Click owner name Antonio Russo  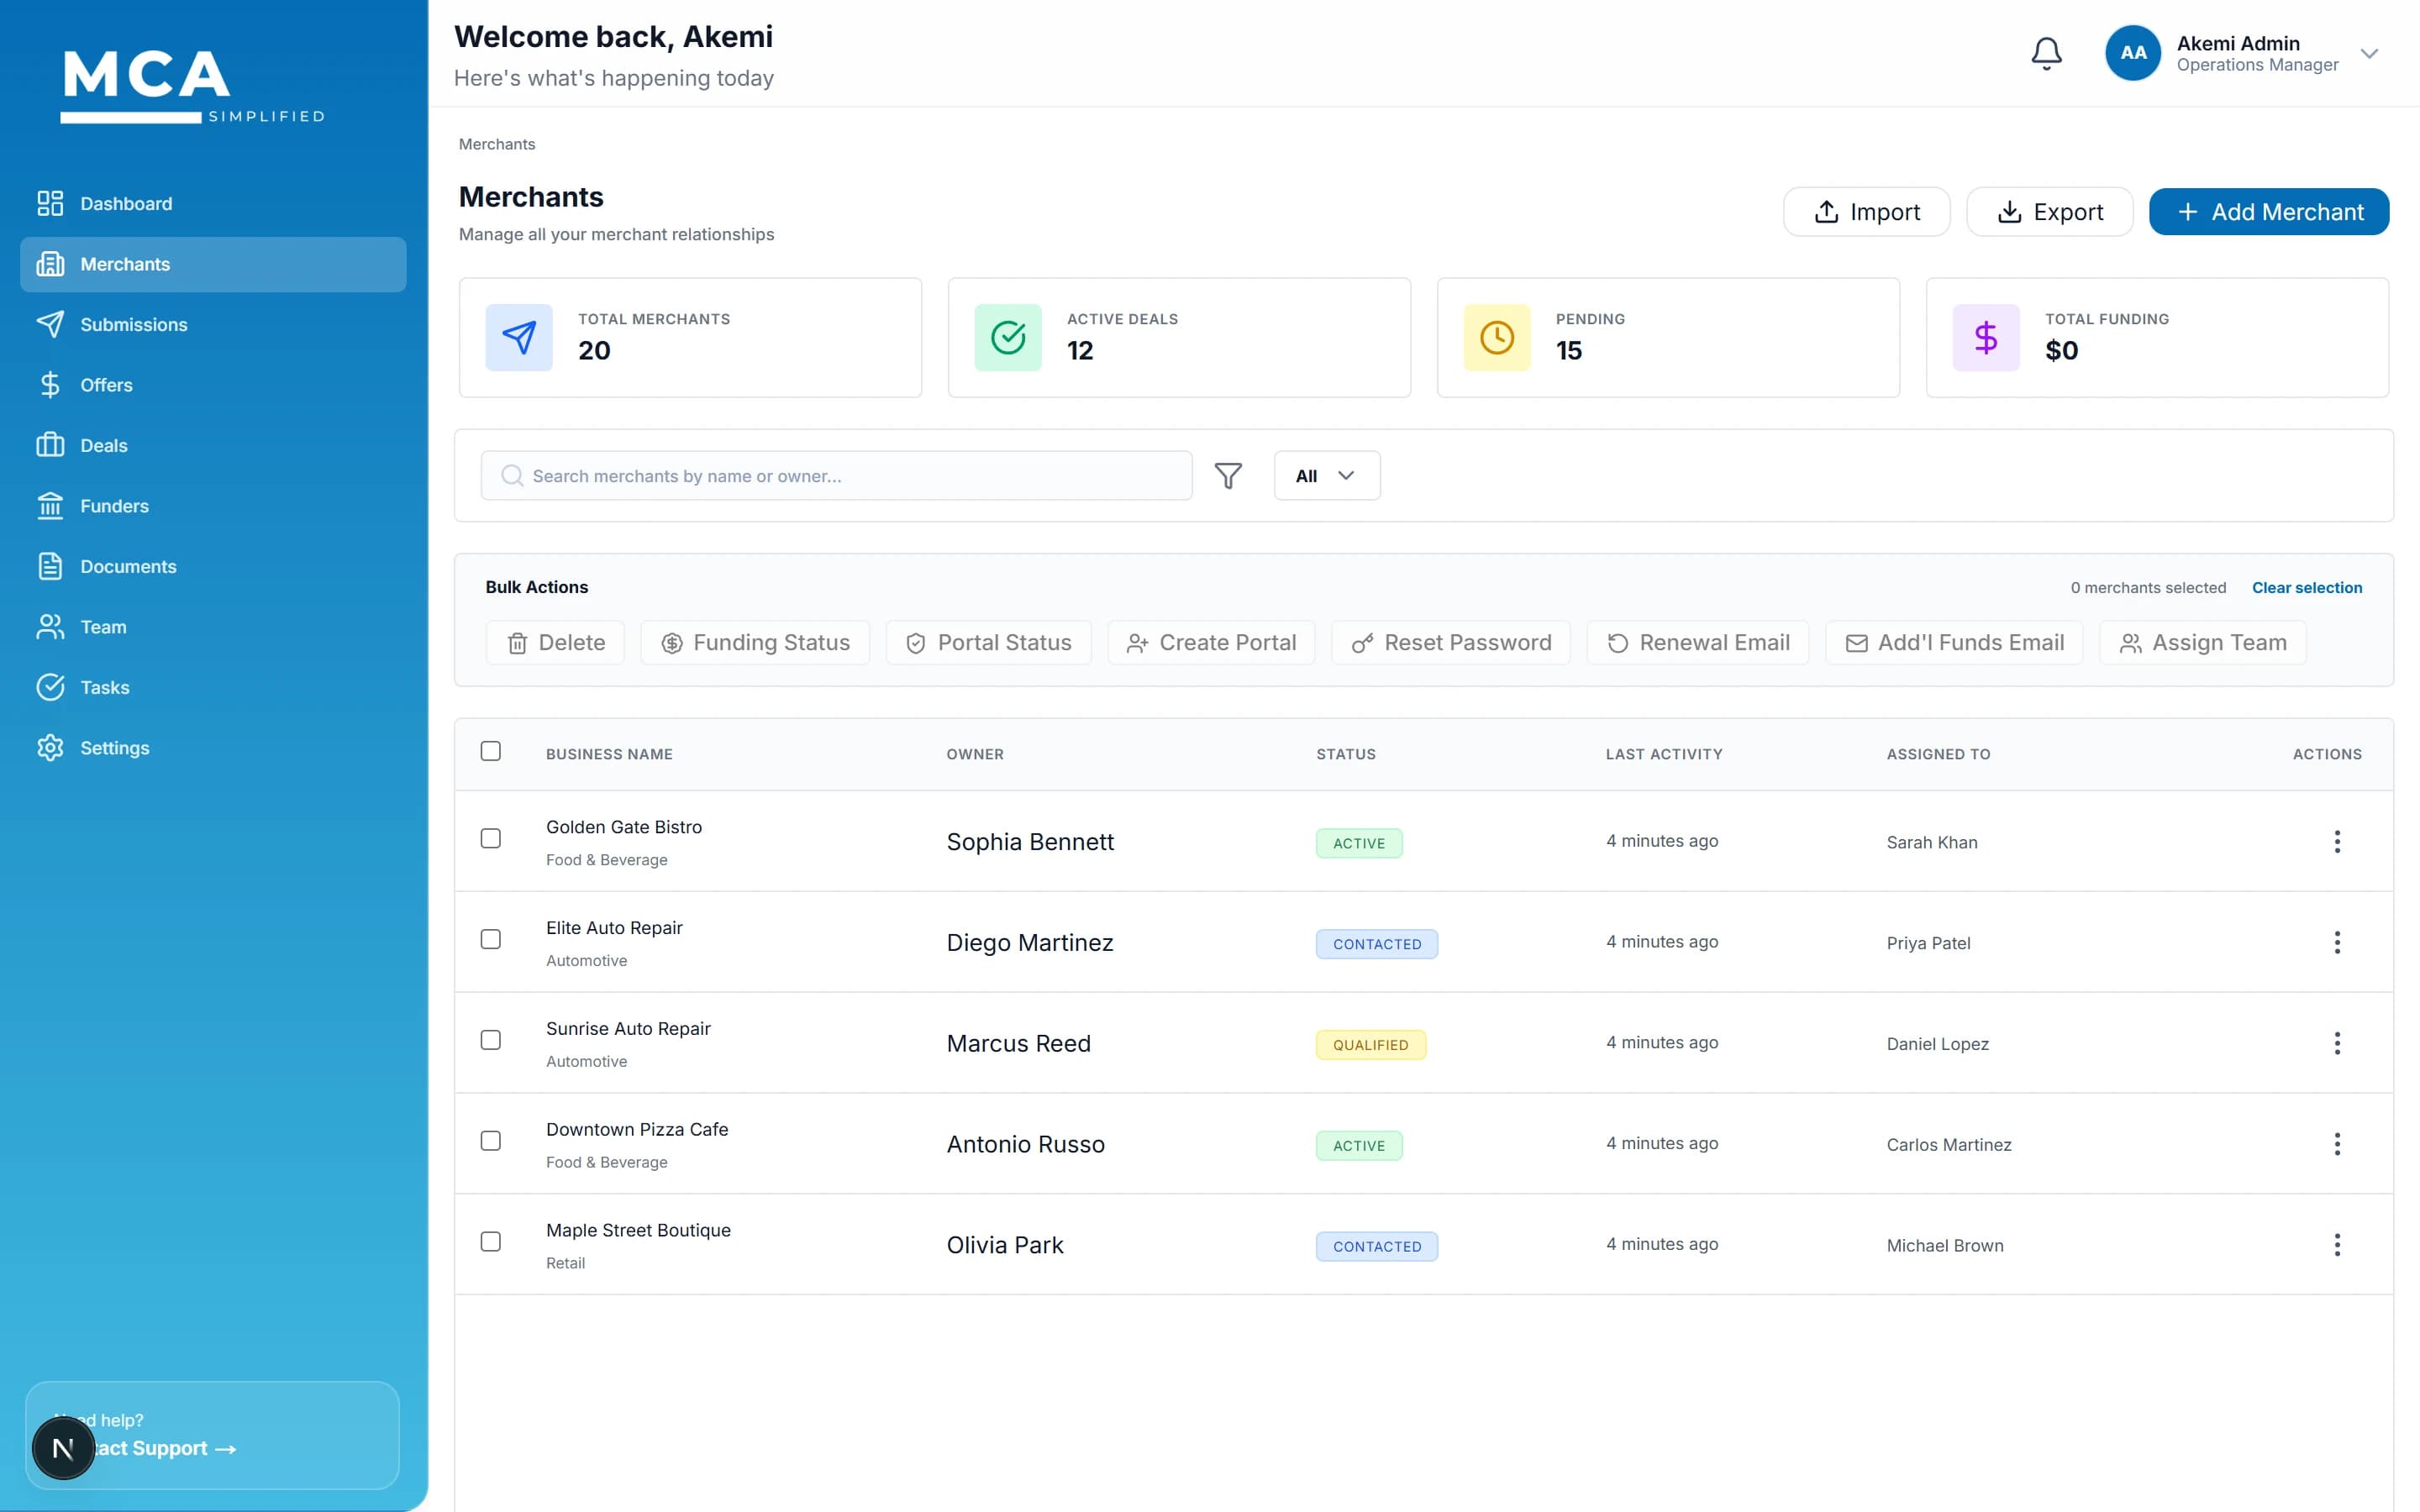pyautogui.click(x=1026, y=1144)
